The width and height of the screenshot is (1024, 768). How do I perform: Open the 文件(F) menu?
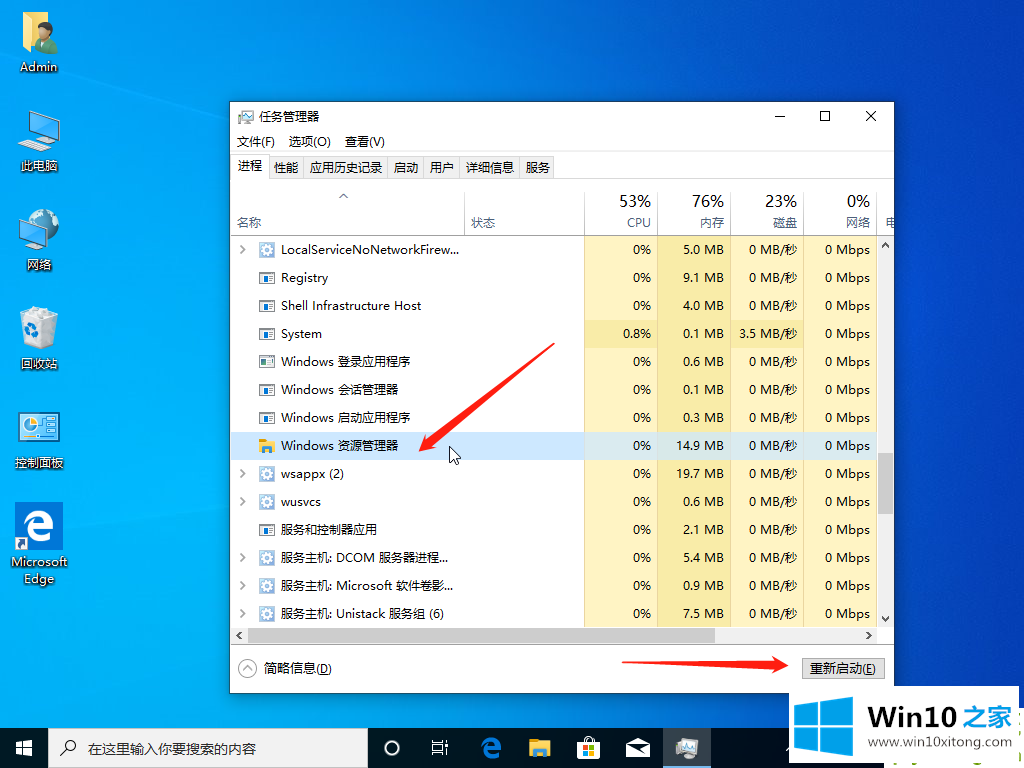coord(256,142)
